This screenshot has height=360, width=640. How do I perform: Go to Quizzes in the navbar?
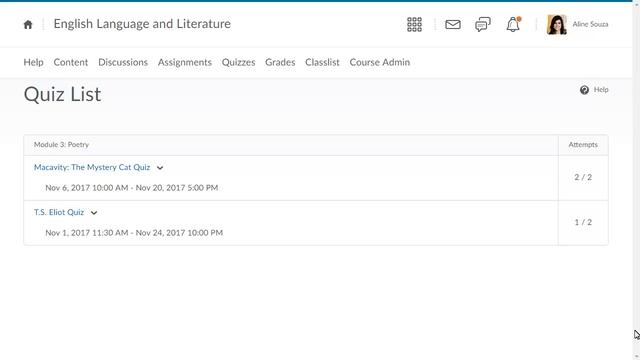click(238, 62)
